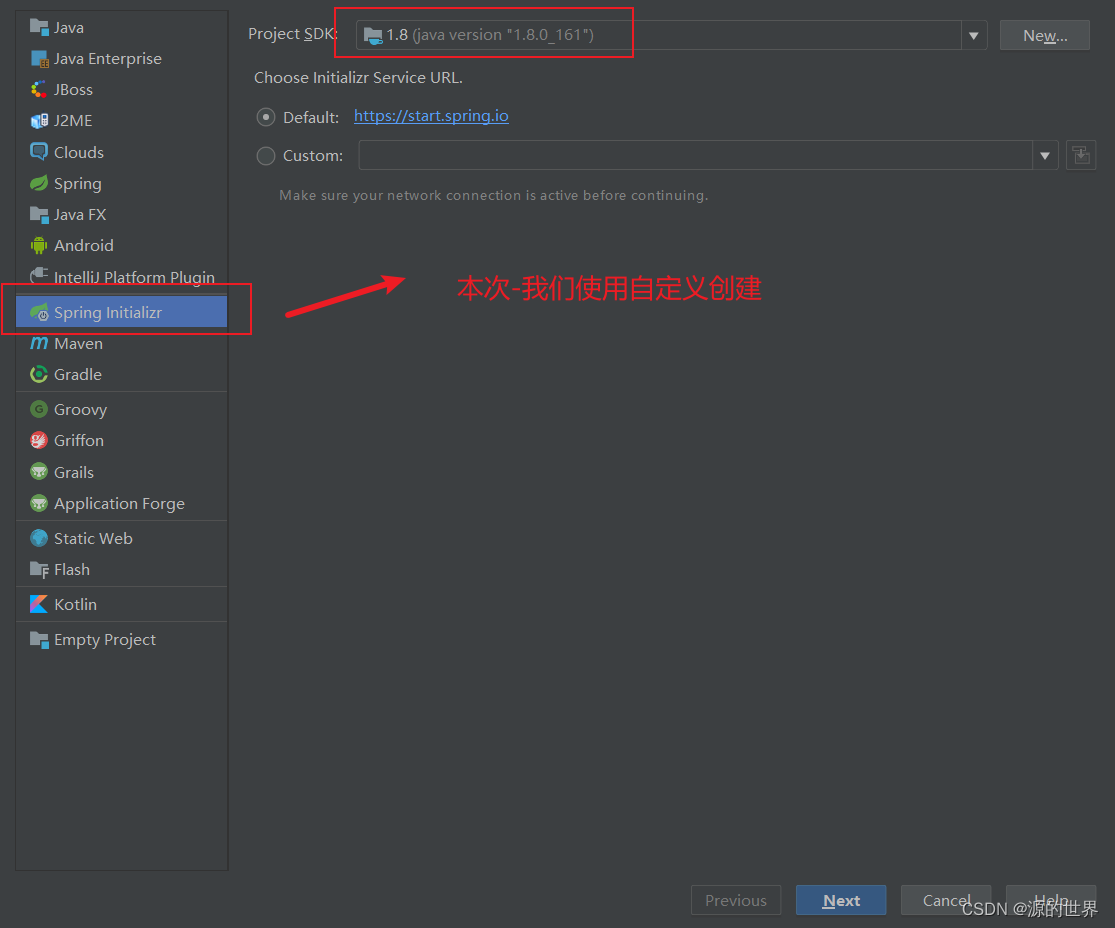1115x928 pixels.
Task: Select the J2ME entry
Action: coord(122,121)
